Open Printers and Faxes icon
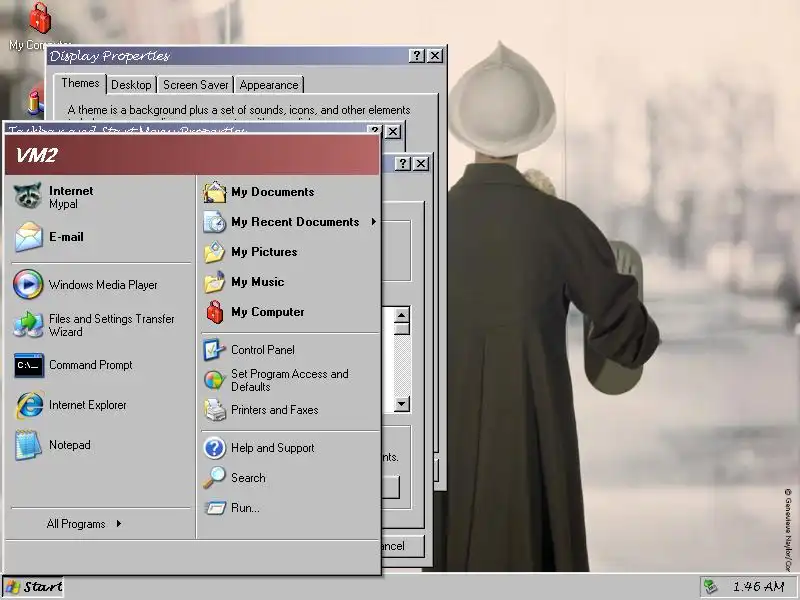Image resolution: width=800 pixels, height=600 pixels. tap(215, 410)
